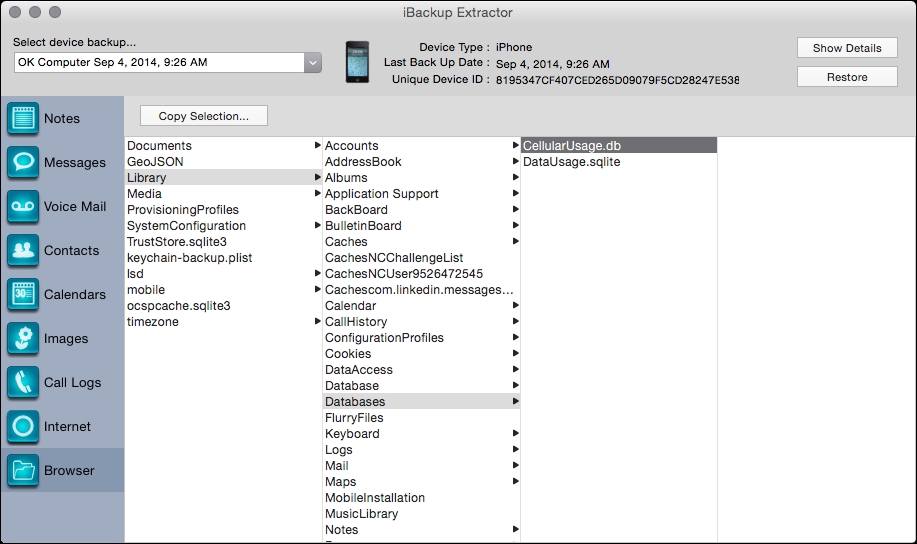This screenshot has width=917, height=544.
Task: Select the mobile folder
Action: coord(146,290)
